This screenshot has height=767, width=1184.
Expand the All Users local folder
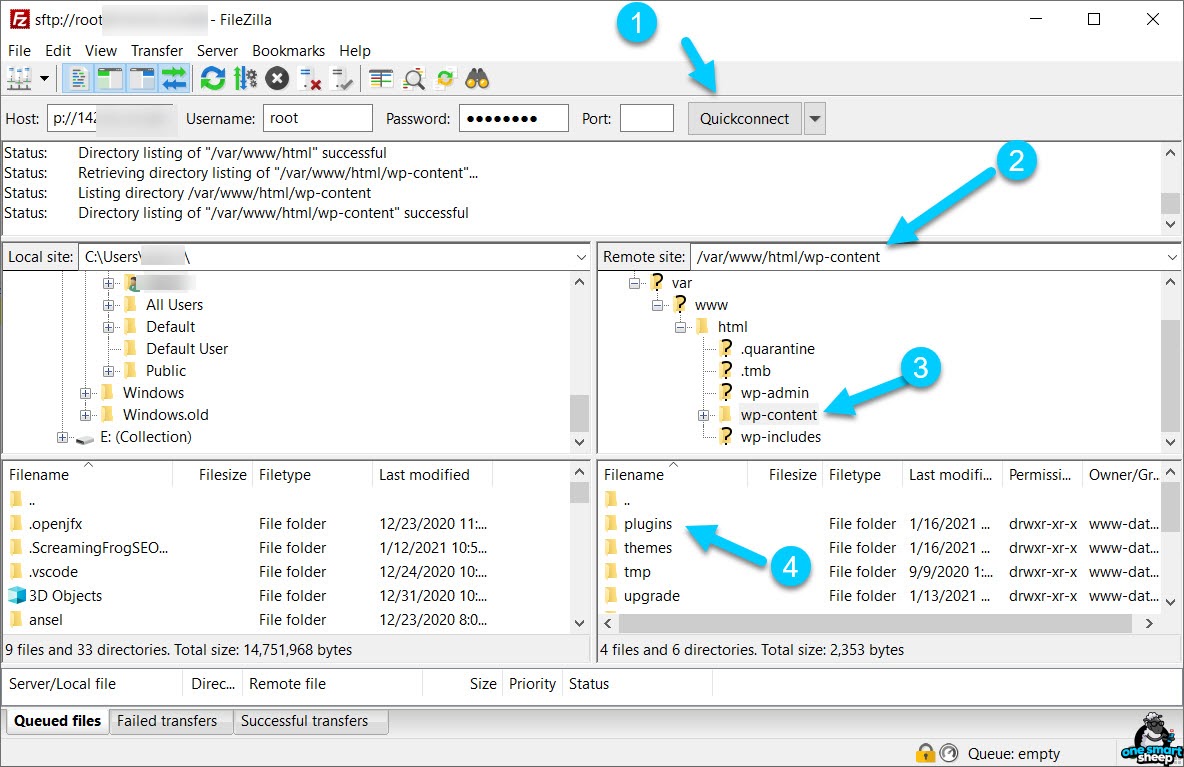[109, 305]
